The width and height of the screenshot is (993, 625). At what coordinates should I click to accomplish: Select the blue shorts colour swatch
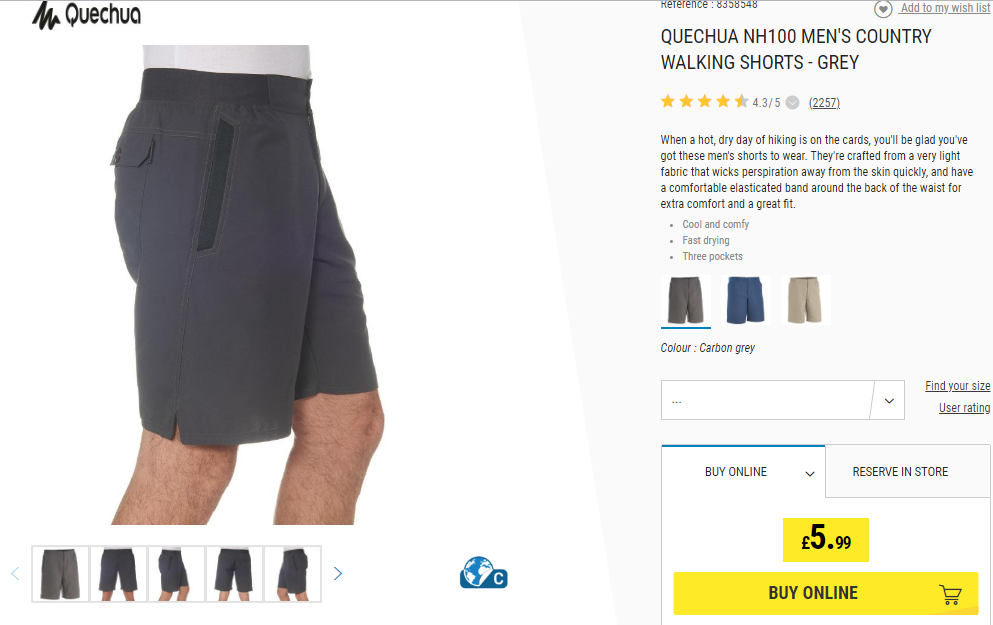(745, 300)
